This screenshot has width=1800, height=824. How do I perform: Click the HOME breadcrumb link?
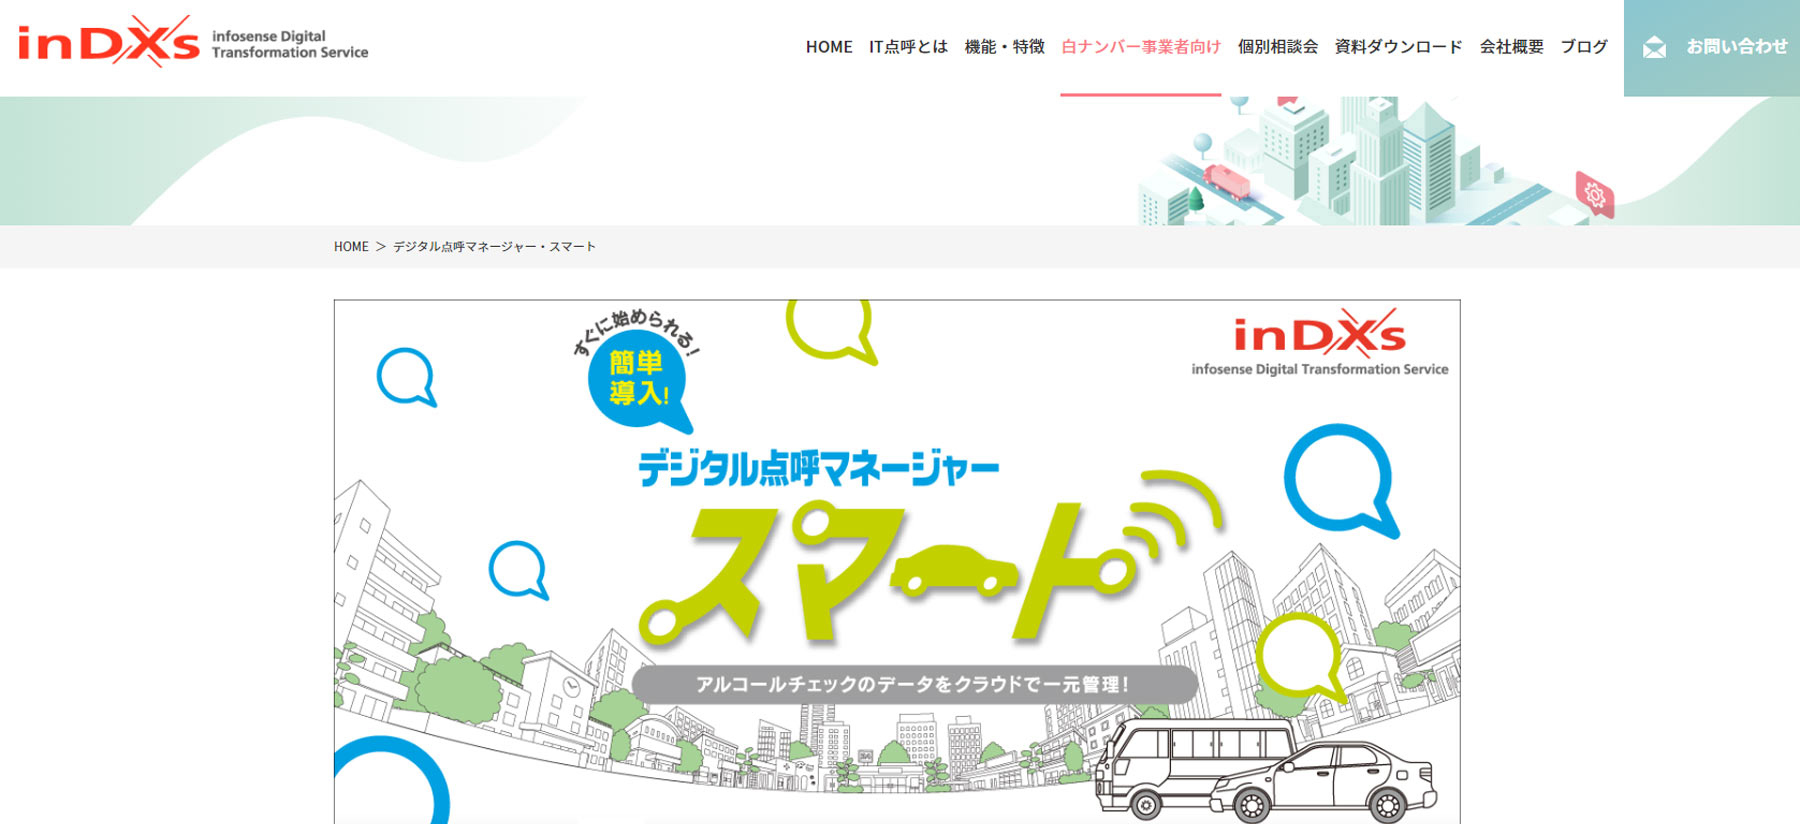pos(351,247)
